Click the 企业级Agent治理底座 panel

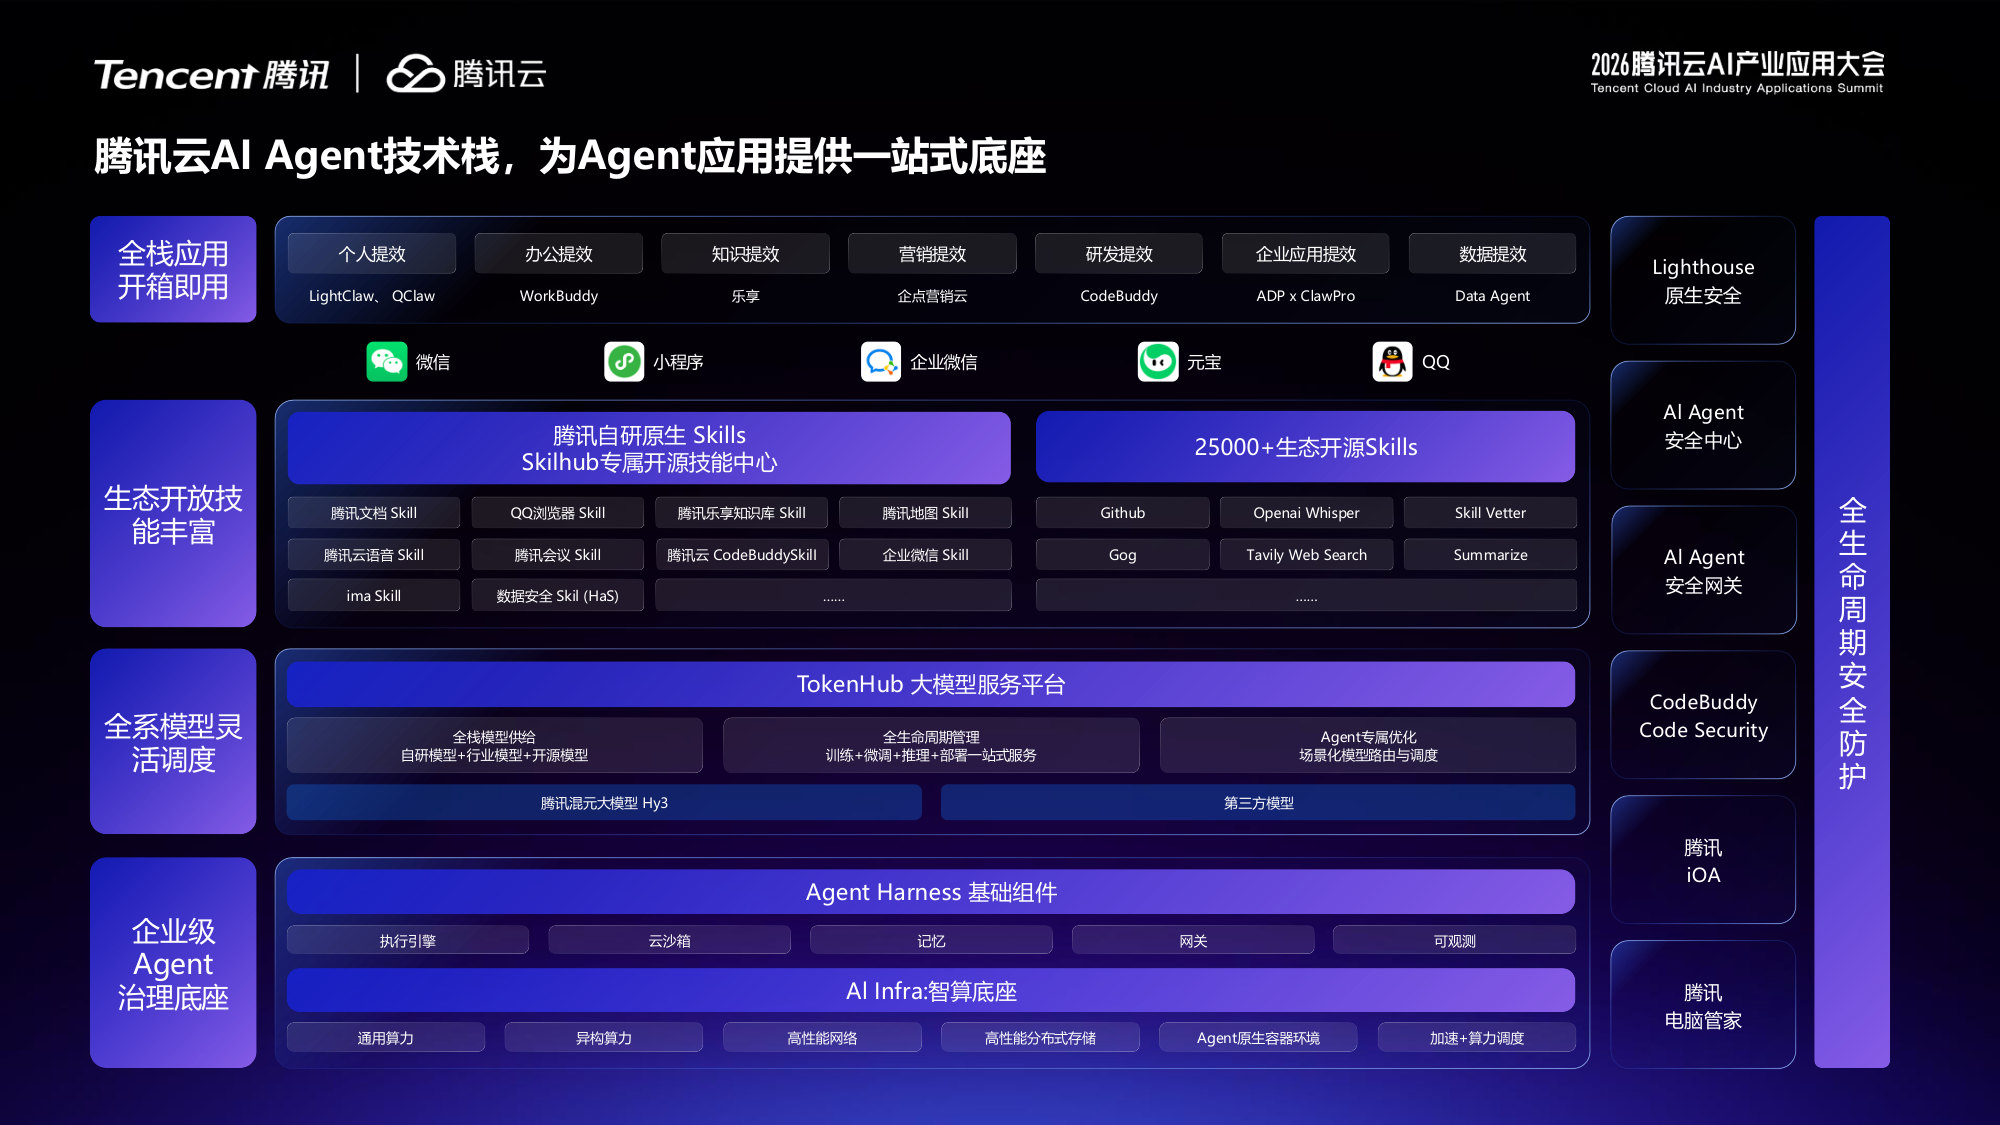[x=173, y=963]
